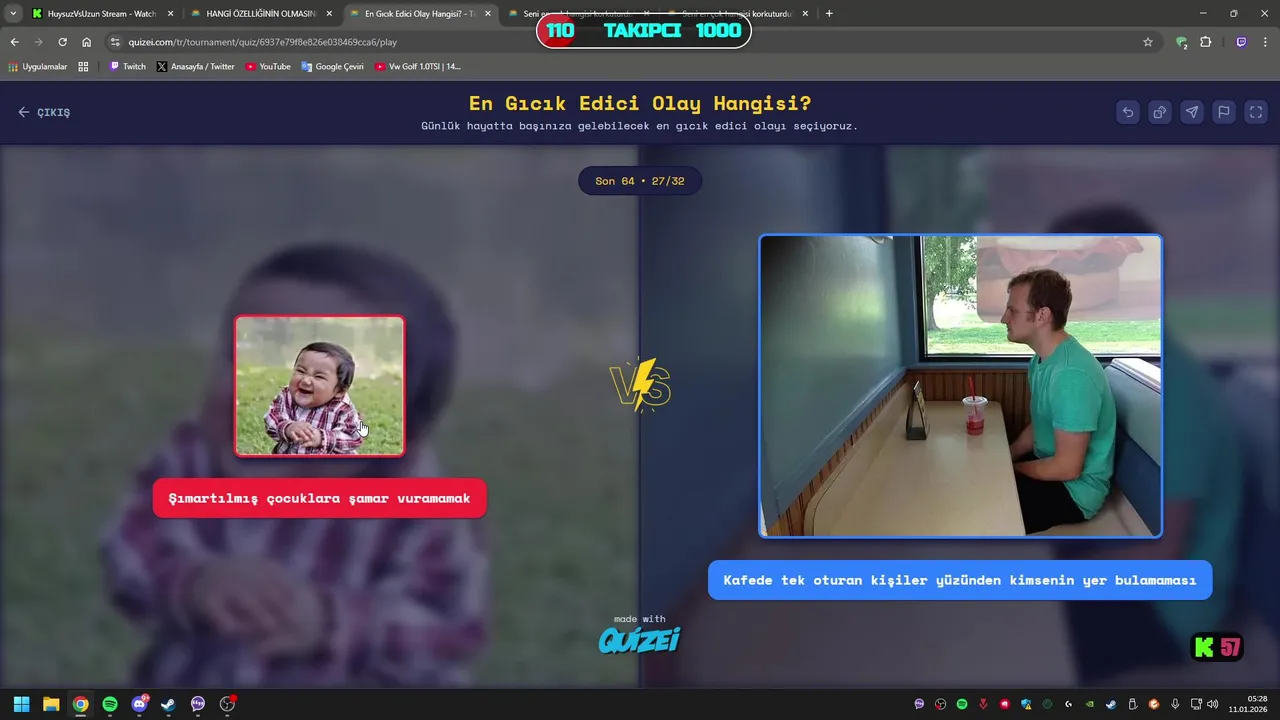Open Steam from the taskbar

point(168,704)
